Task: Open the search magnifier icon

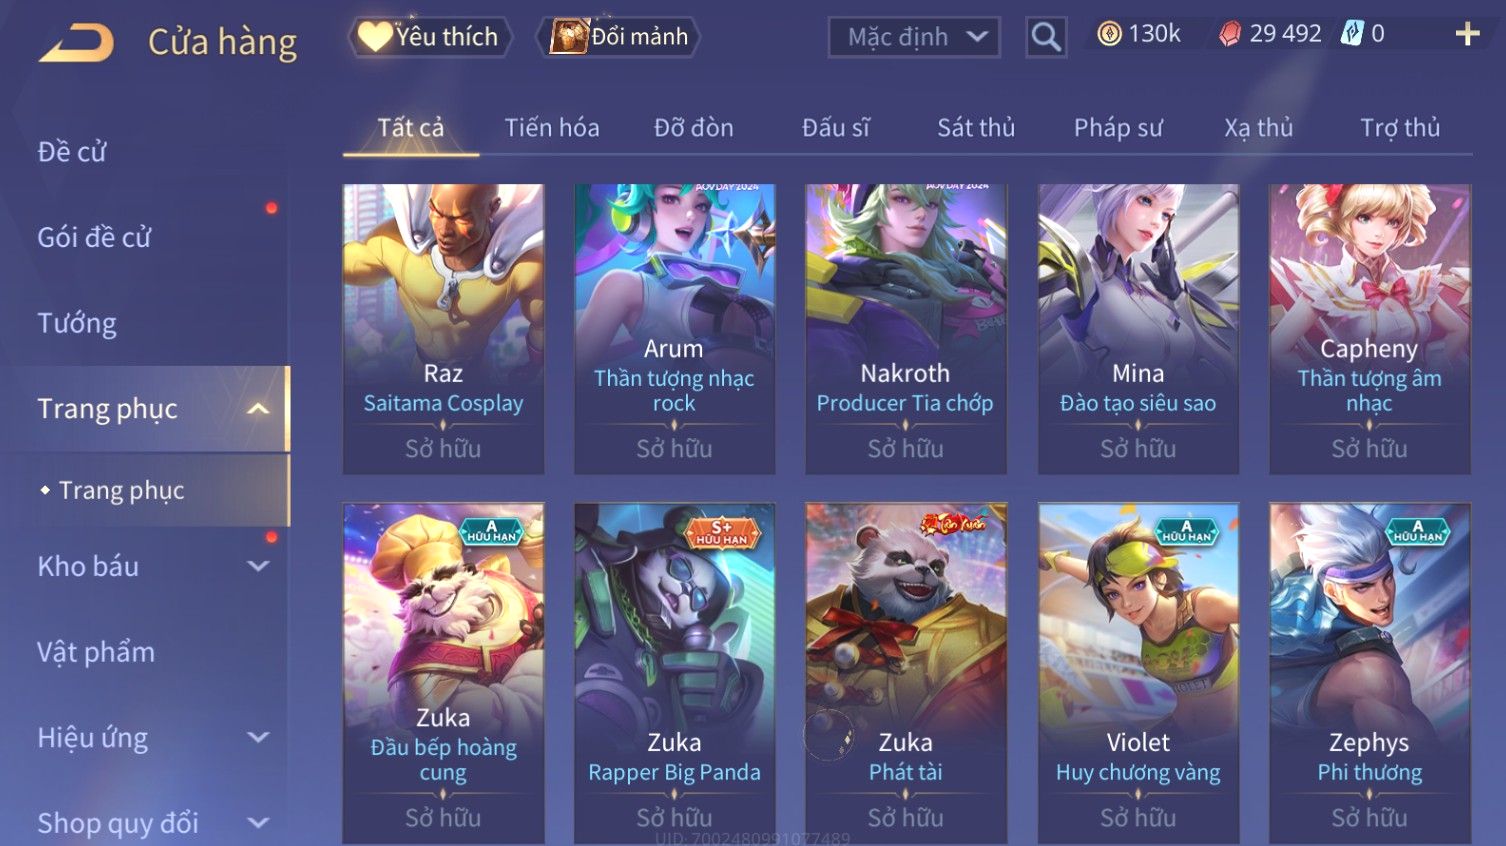Action: click(1046, 37)
